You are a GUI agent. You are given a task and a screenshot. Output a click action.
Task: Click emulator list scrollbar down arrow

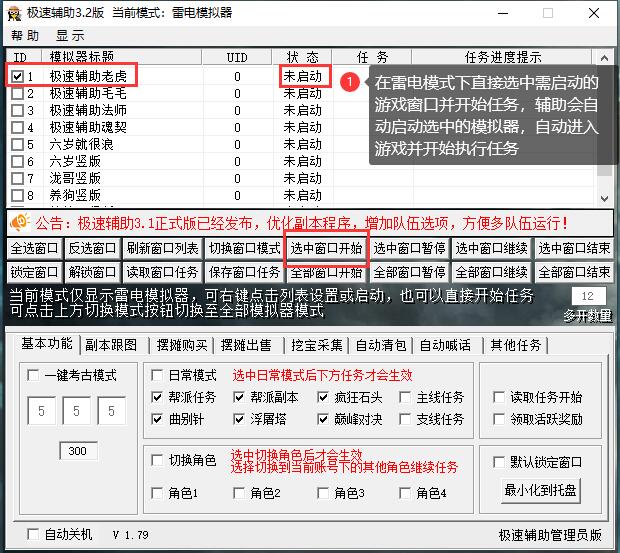604,198
